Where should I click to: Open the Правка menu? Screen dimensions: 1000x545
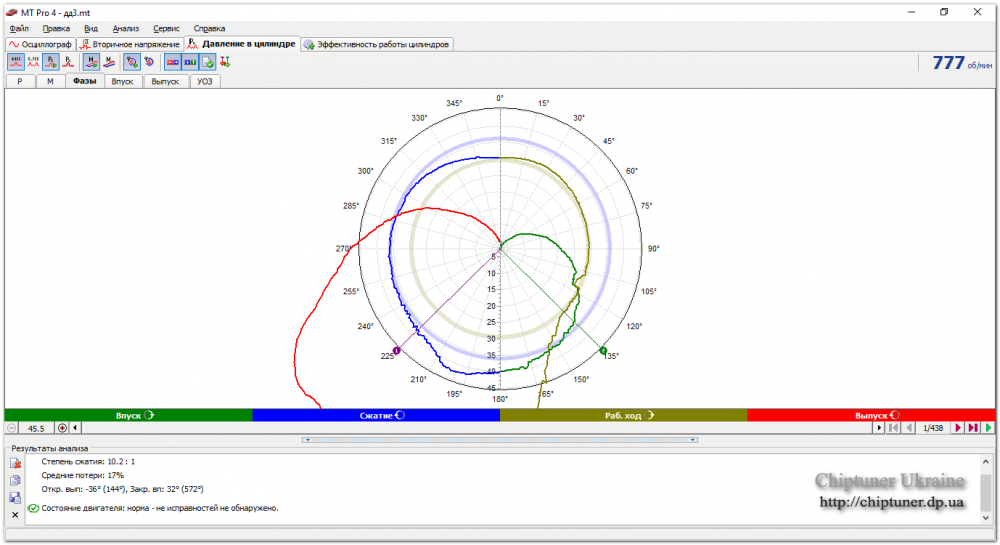(56, 28)
